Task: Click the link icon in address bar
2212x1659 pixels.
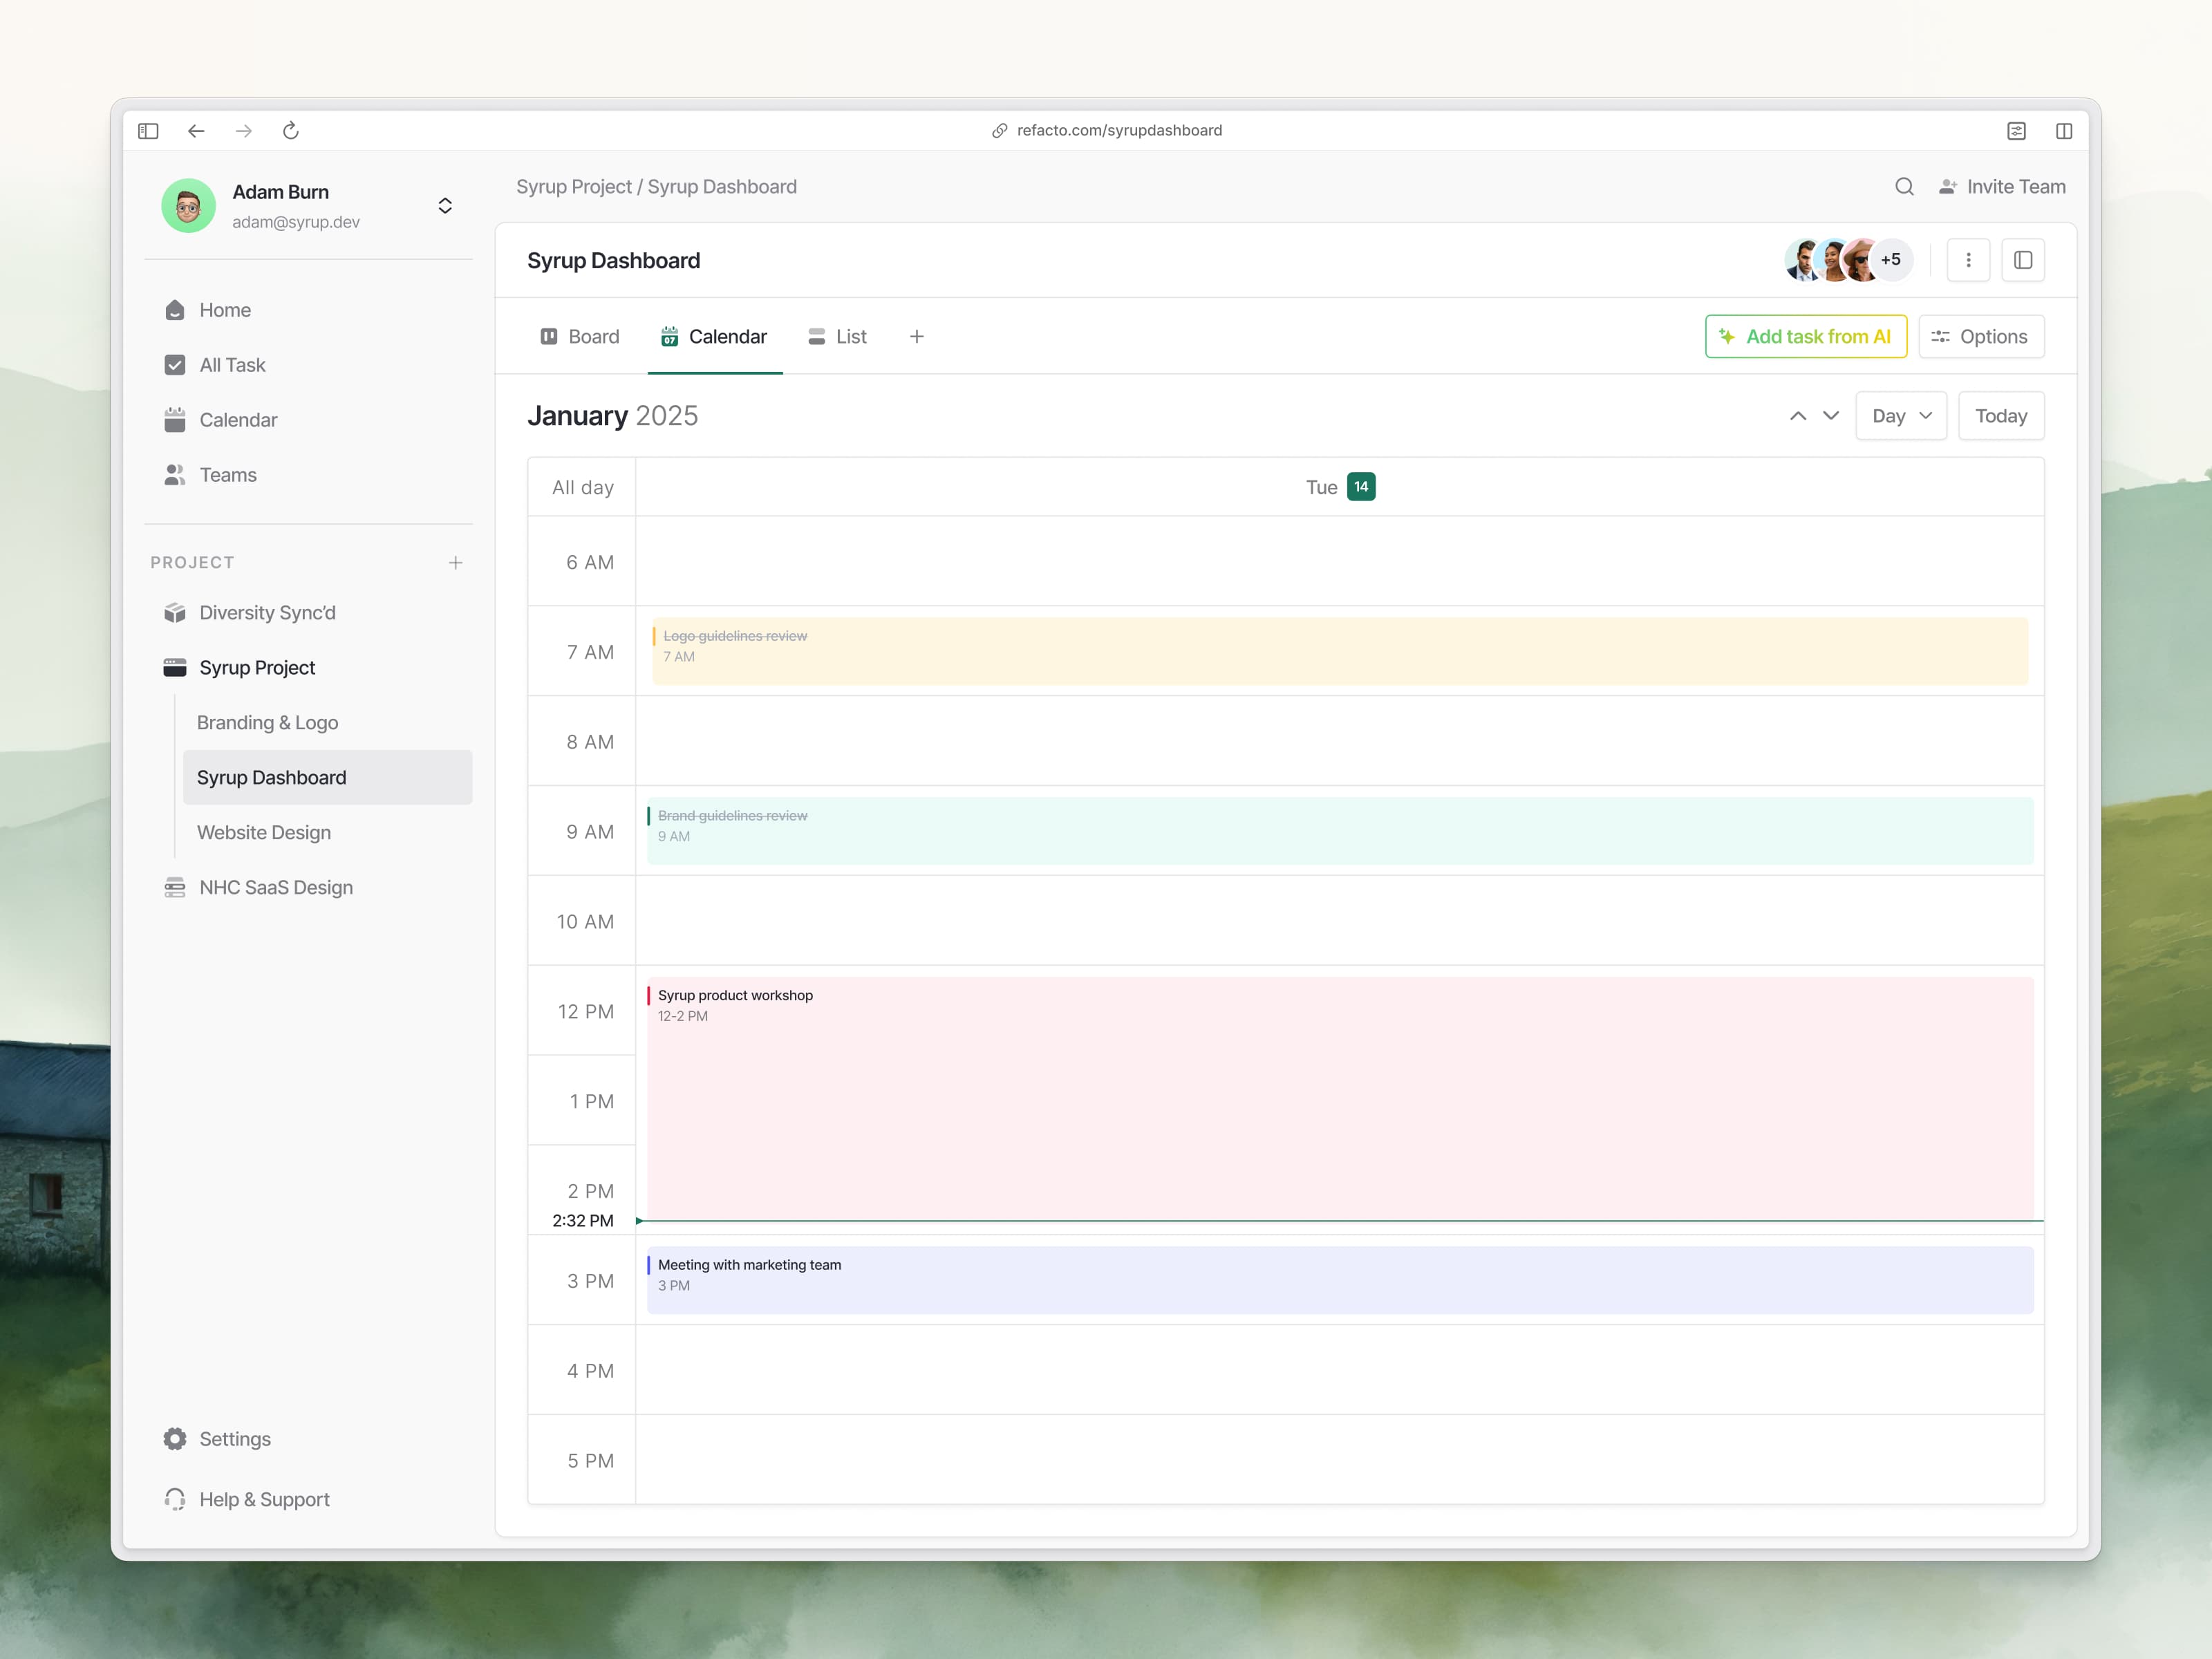Action: pos(999,131)
